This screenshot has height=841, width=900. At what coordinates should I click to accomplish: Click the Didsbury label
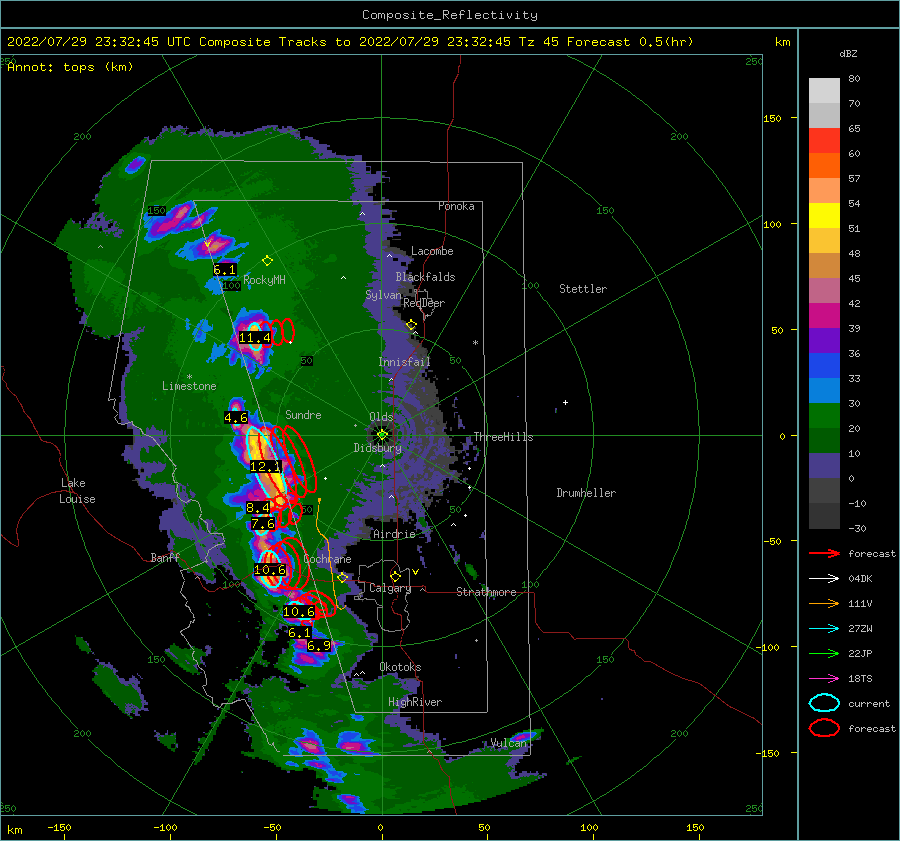377,448
